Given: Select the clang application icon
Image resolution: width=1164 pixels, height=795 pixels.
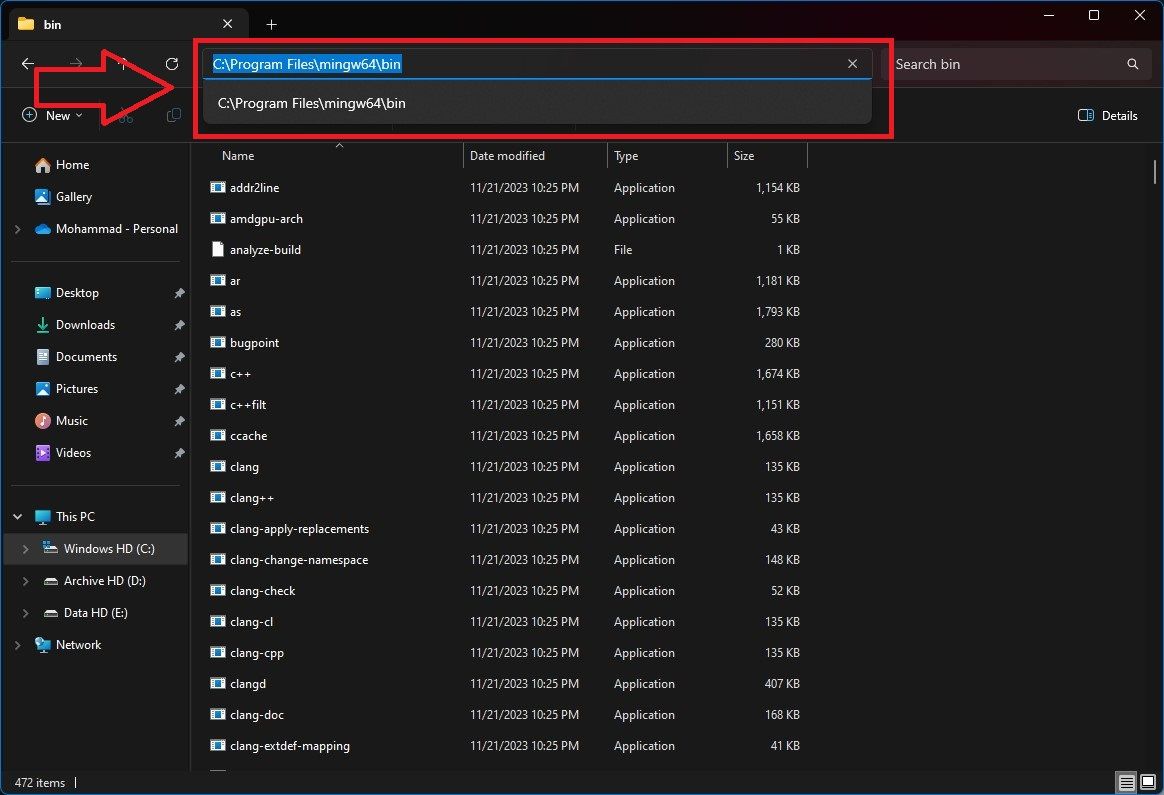Looking at the screenshot, I should click(x=218, y=466).
